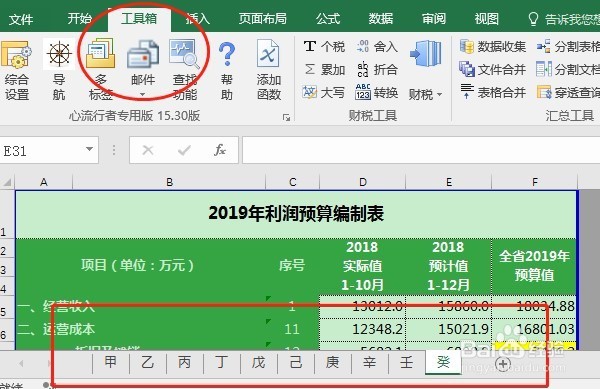Switch to sheet tab 壬

pyautogui.click(x=406, y=362)
